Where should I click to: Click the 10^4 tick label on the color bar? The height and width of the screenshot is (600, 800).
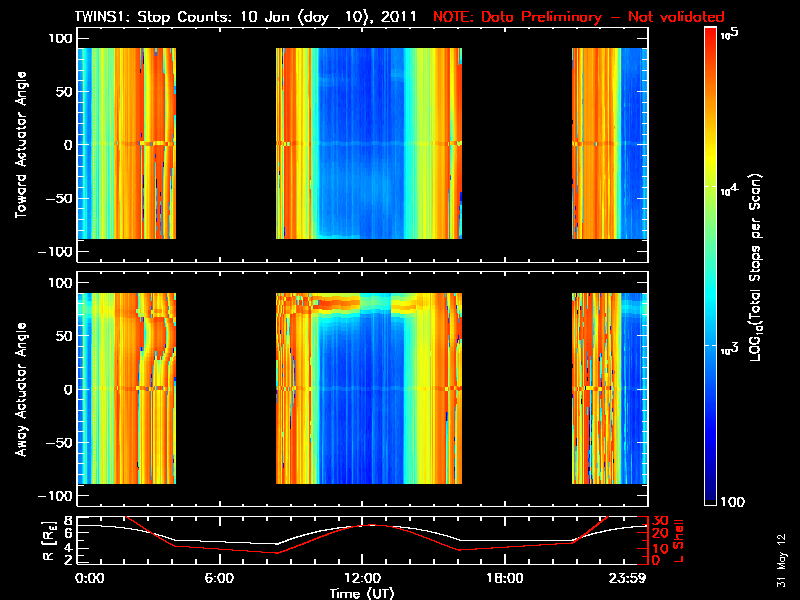pos(729,188)
